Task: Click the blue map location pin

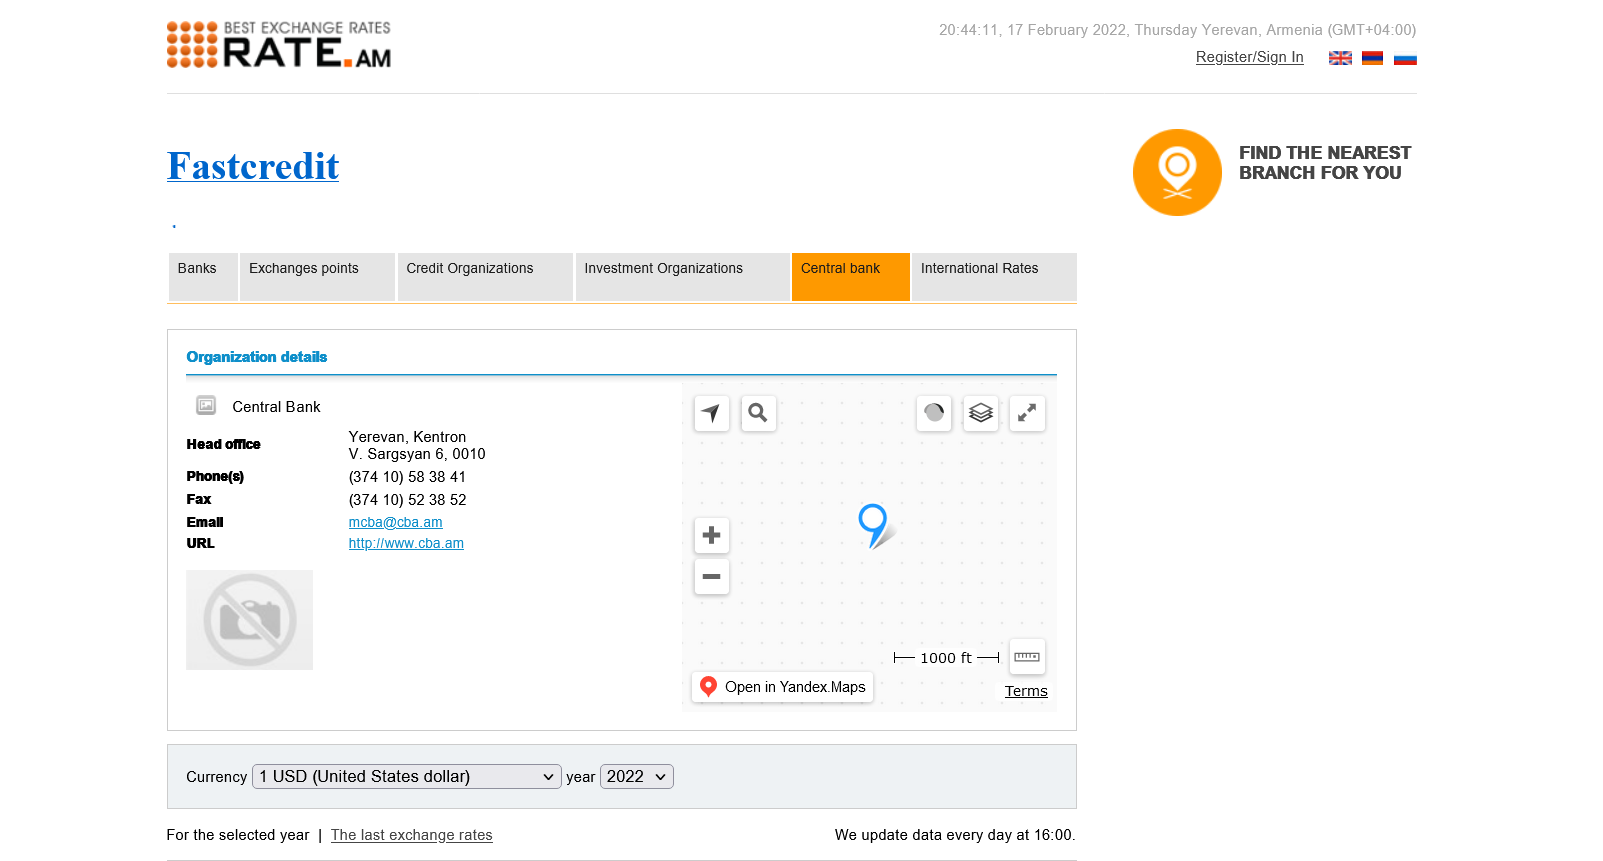Action: 872,522
